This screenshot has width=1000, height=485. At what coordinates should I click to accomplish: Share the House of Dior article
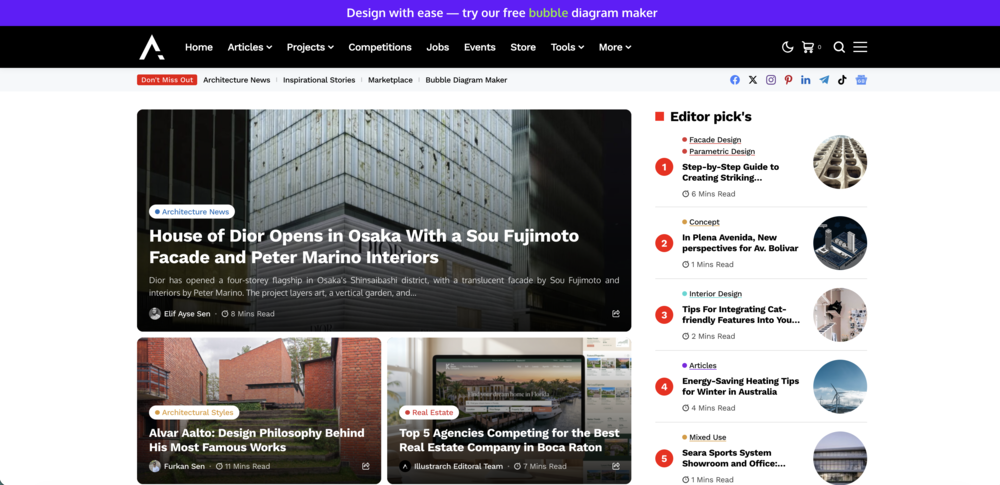point(616,313)
